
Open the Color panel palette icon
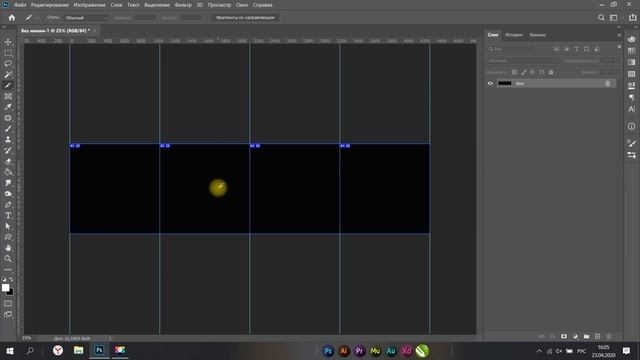tap(631, 39)
